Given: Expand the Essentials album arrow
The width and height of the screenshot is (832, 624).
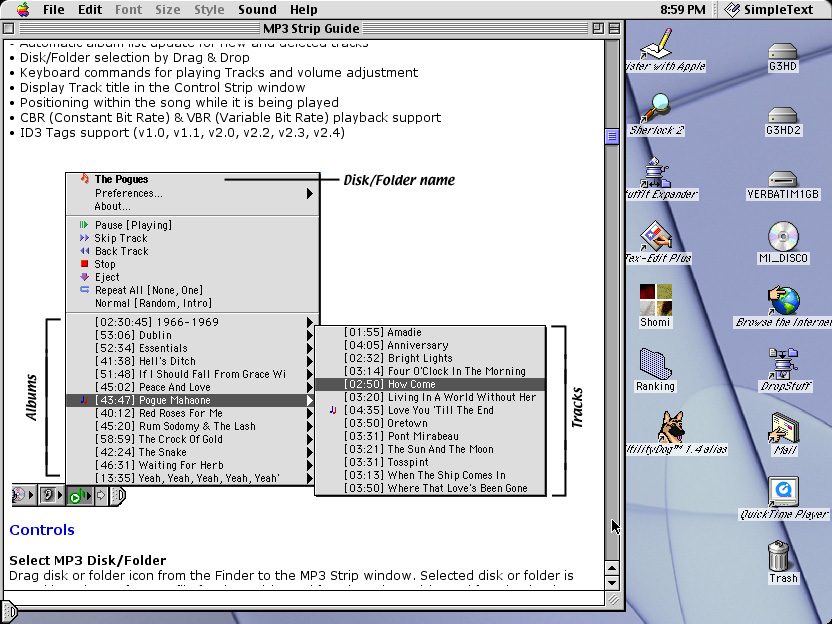Looking at the screenshot, I should pos(310,348).
